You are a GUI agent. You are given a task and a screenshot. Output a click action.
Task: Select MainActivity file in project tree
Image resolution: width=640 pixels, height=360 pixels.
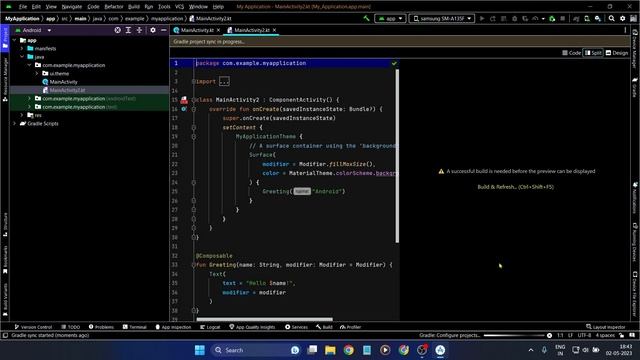pyautogui.click(x=60, y=82)
